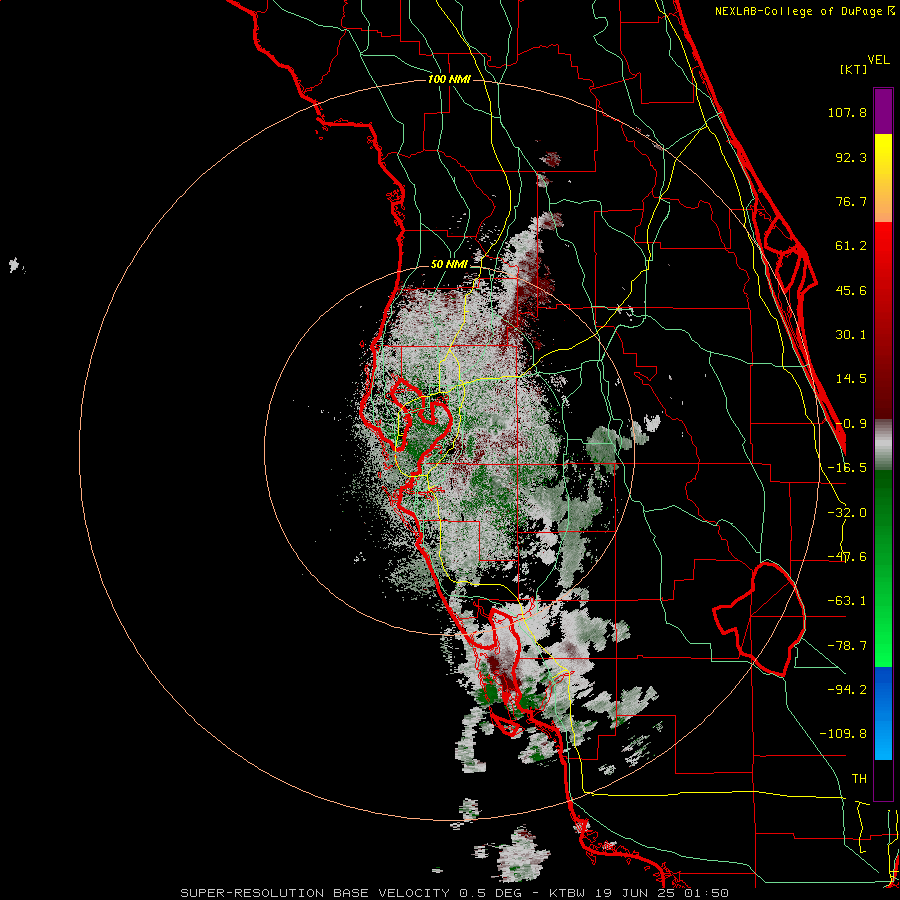Click the TH threshold label

(859, 779)
